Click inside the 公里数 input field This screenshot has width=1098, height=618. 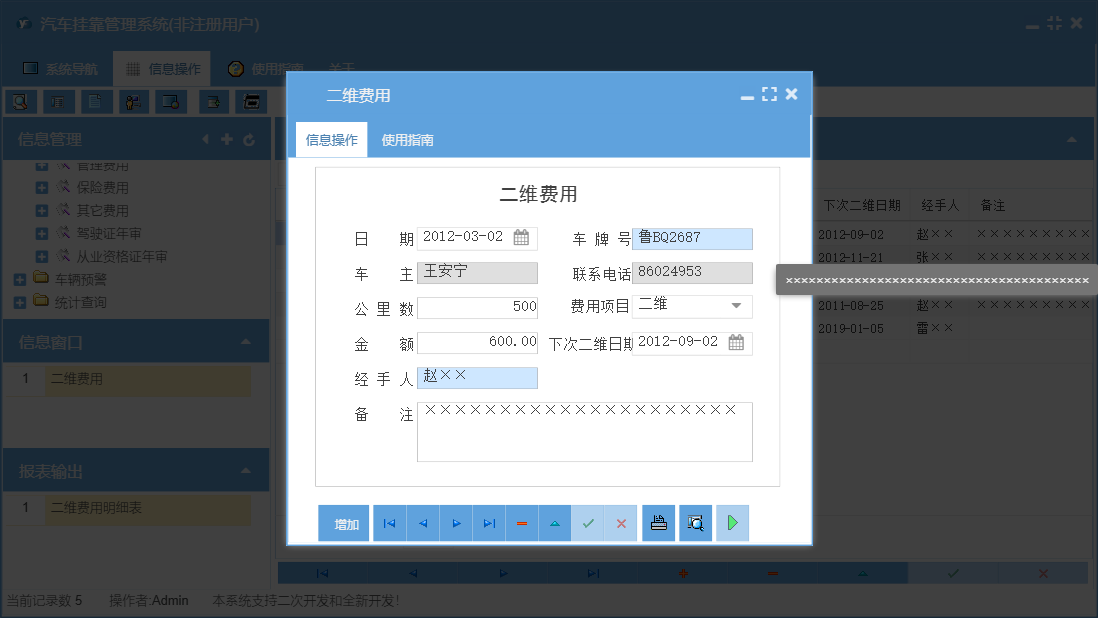pos(477,307)
